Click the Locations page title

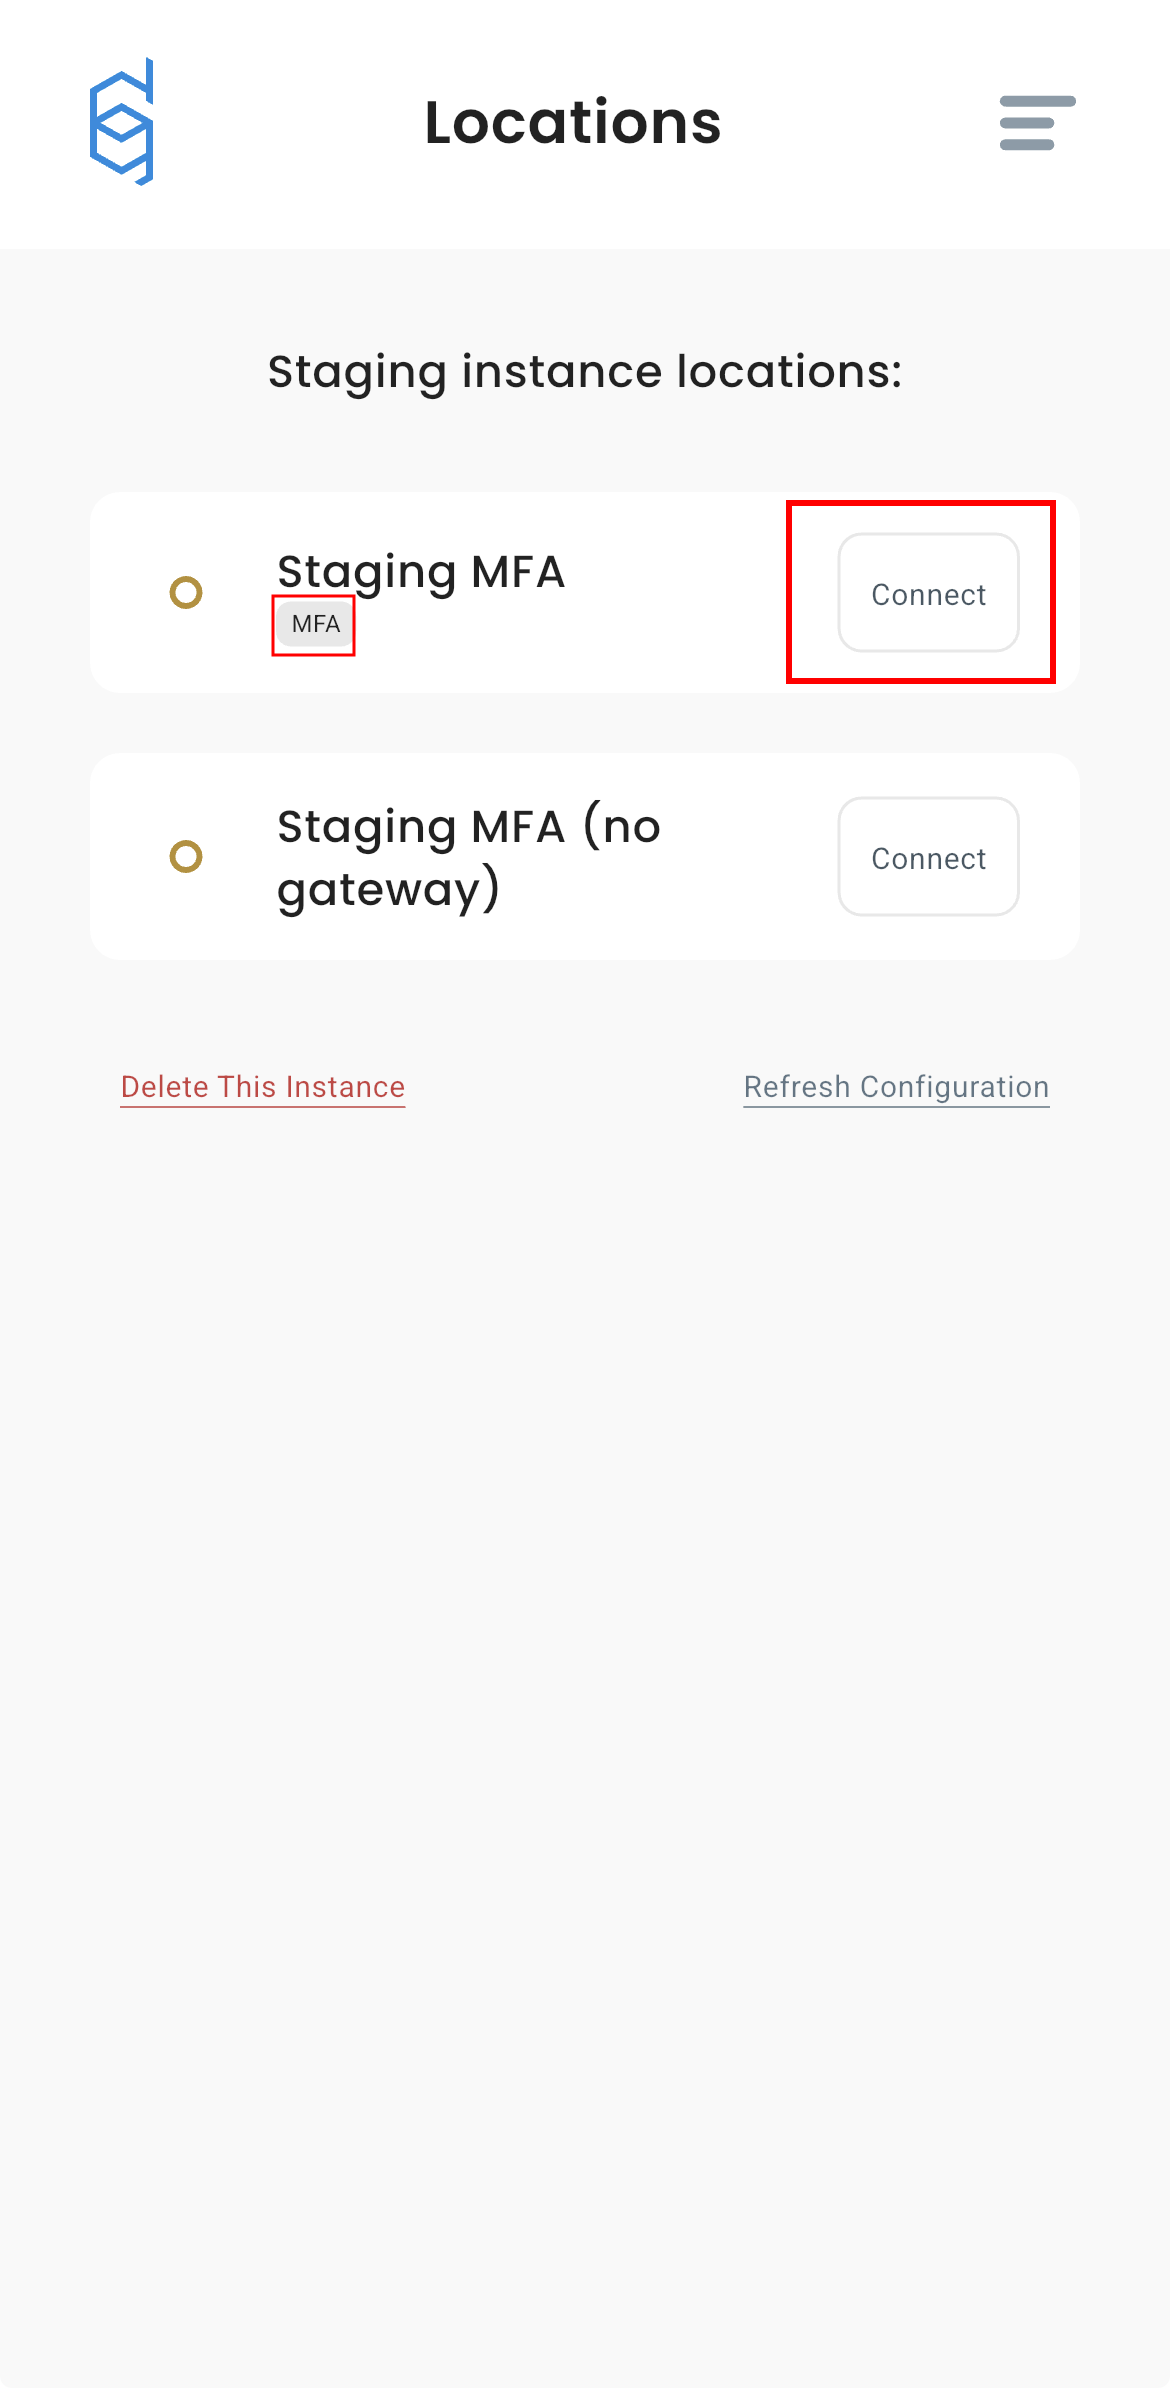pyautogui.click(x=573, y=123)
